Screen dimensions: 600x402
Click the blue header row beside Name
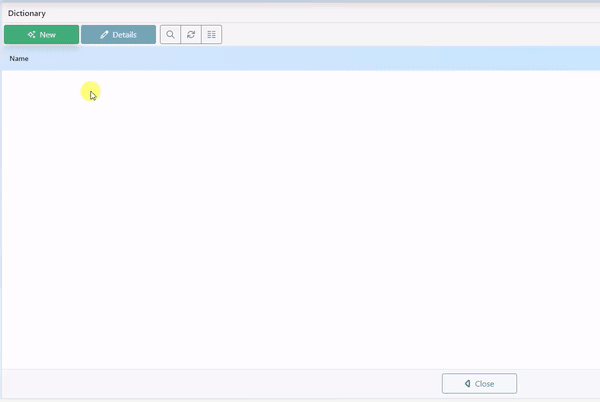pyautogui.click(x=300, y=59)
